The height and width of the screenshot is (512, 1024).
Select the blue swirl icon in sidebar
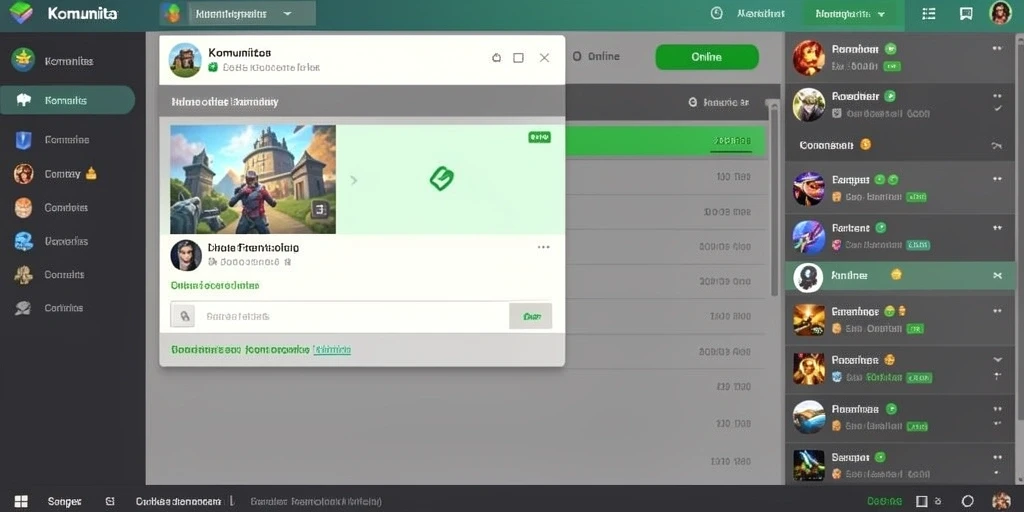point(23,241)
